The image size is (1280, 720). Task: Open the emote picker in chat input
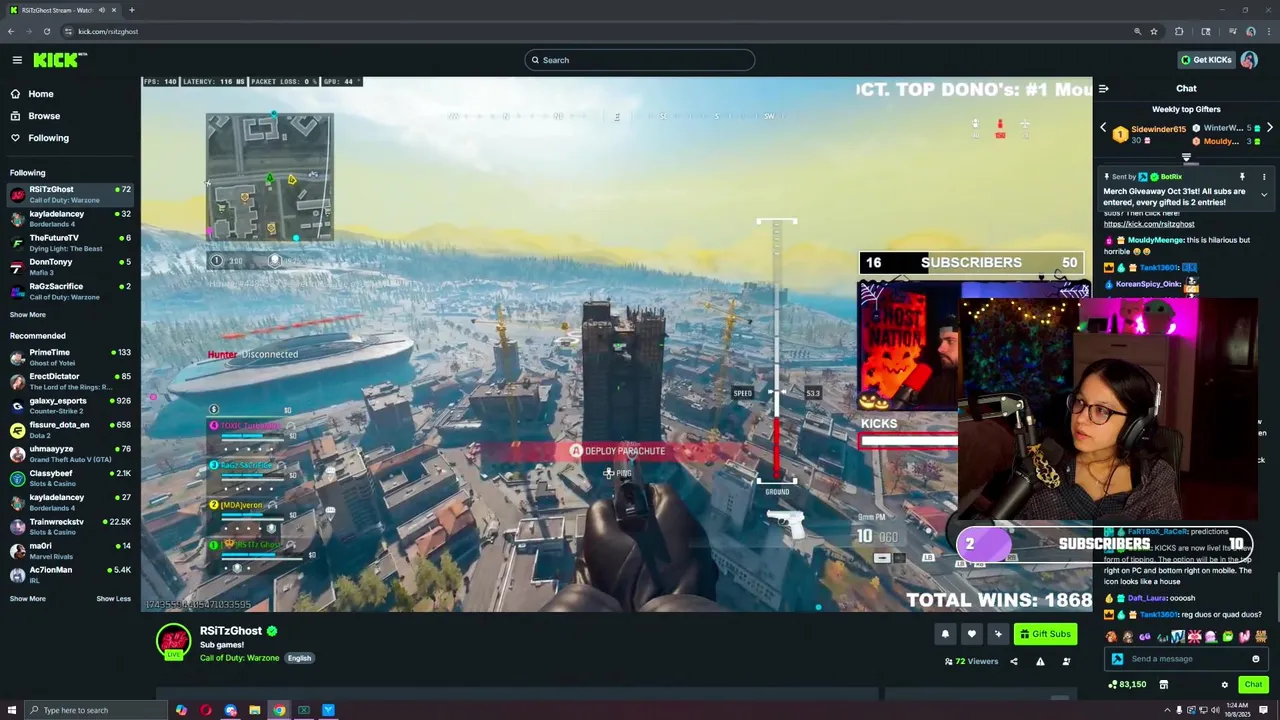click(x=1256, y=659)
